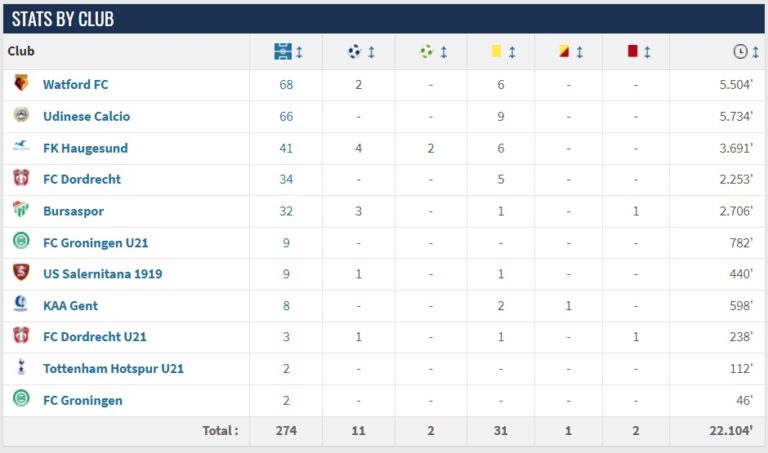Open the FK Haugesund club page
This screenshot has width=768, height=453.
point(85,148)
